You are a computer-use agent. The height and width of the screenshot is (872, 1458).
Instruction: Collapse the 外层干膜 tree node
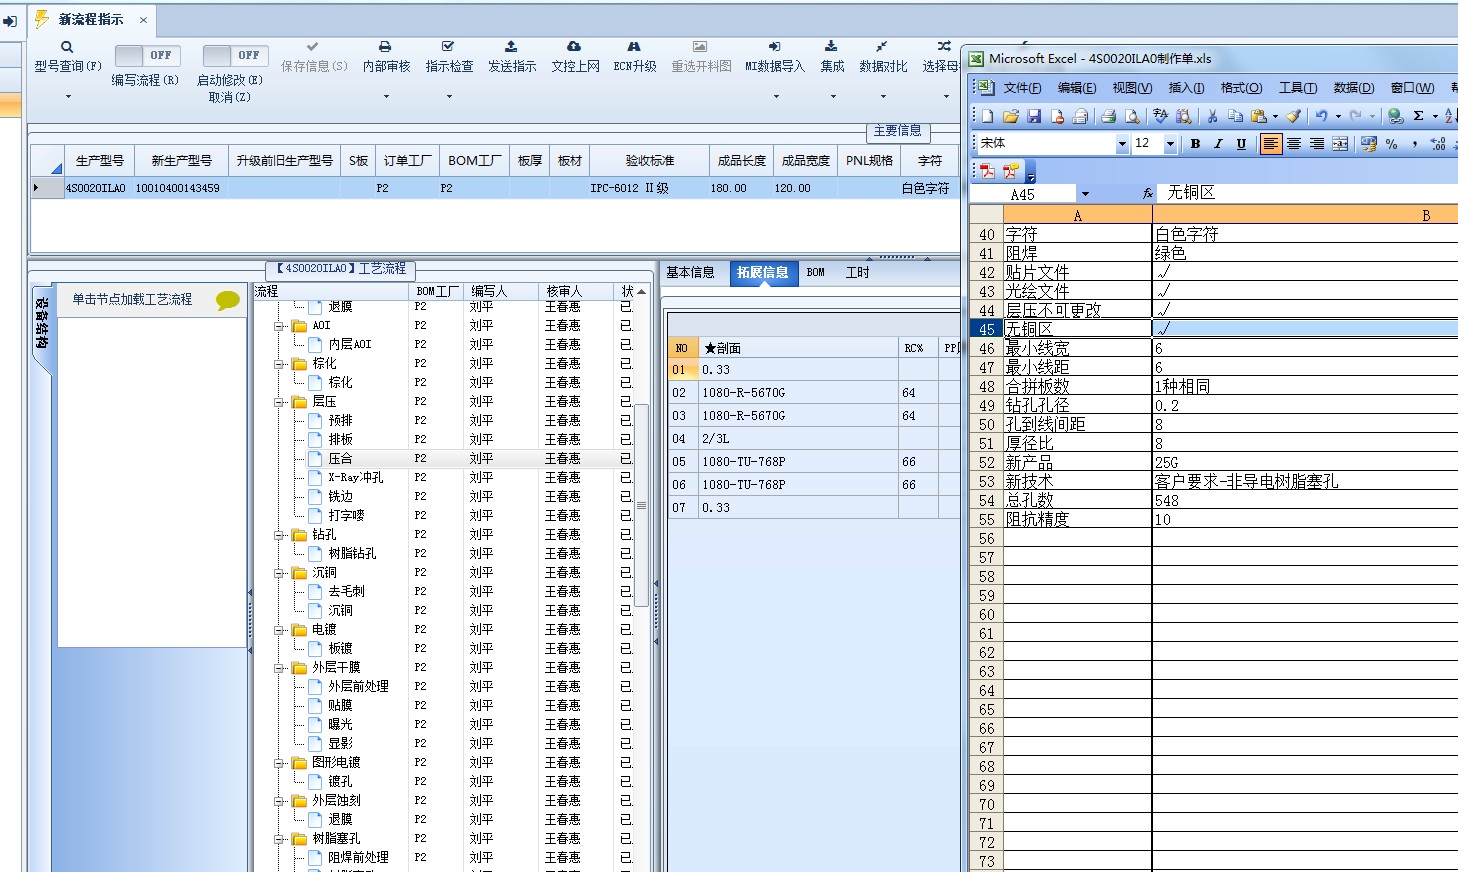tap(280, 668)
